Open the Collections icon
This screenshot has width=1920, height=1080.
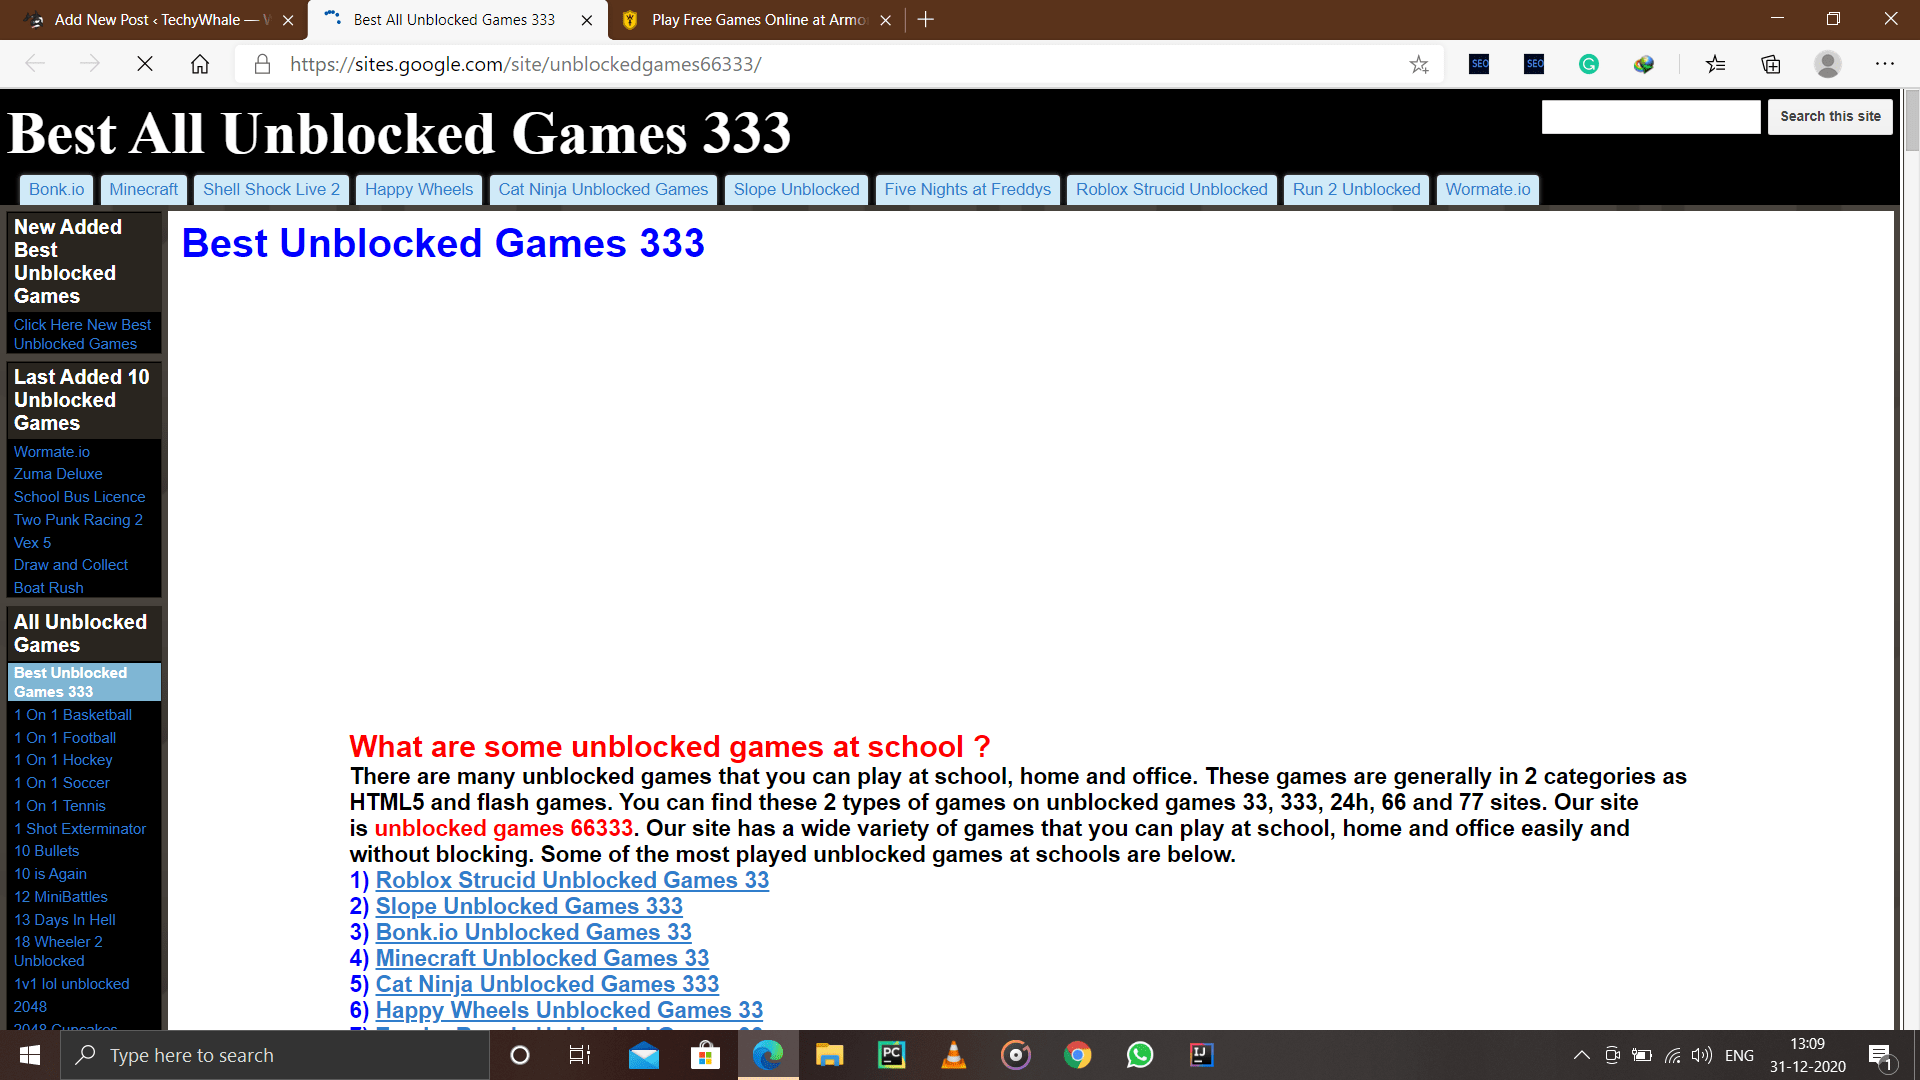(x=1771, y=64)
